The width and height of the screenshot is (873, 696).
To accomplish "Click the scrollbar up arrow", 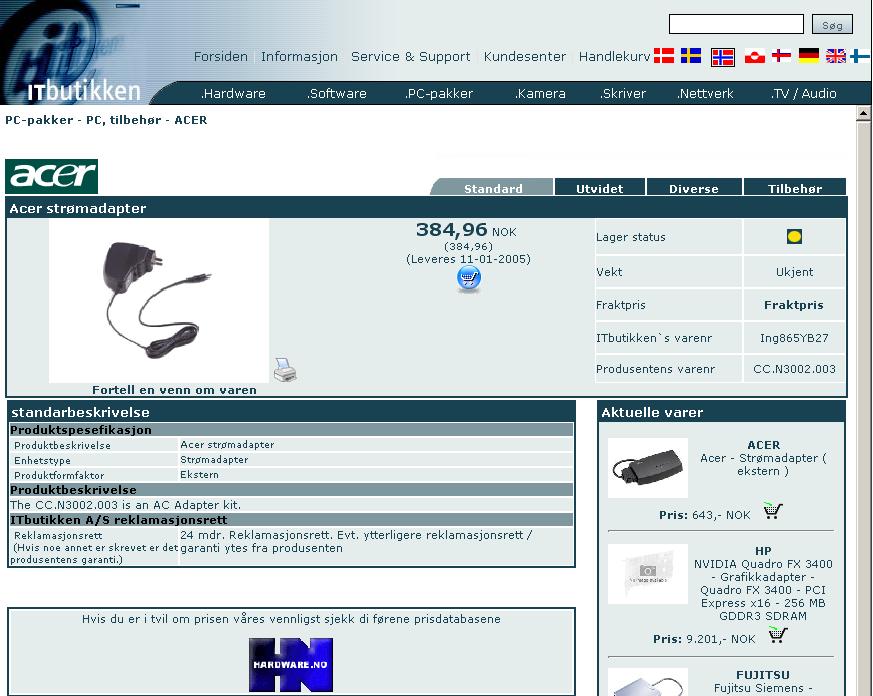I will [x=864, y=113].
